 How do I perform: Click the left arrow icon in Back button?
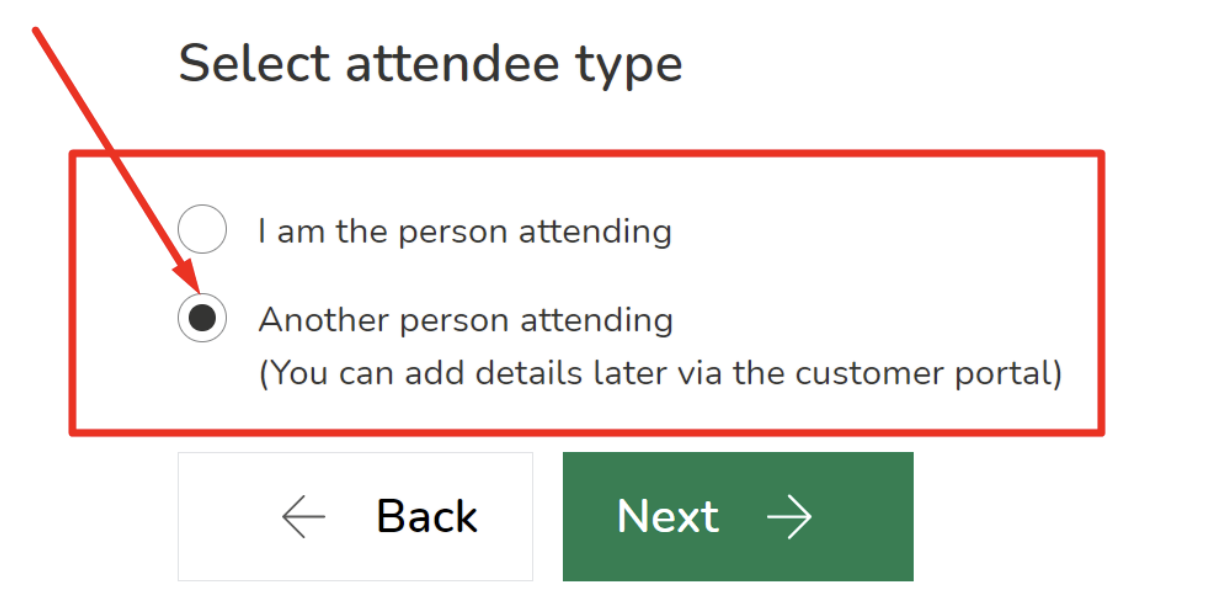tap(304, 517)
